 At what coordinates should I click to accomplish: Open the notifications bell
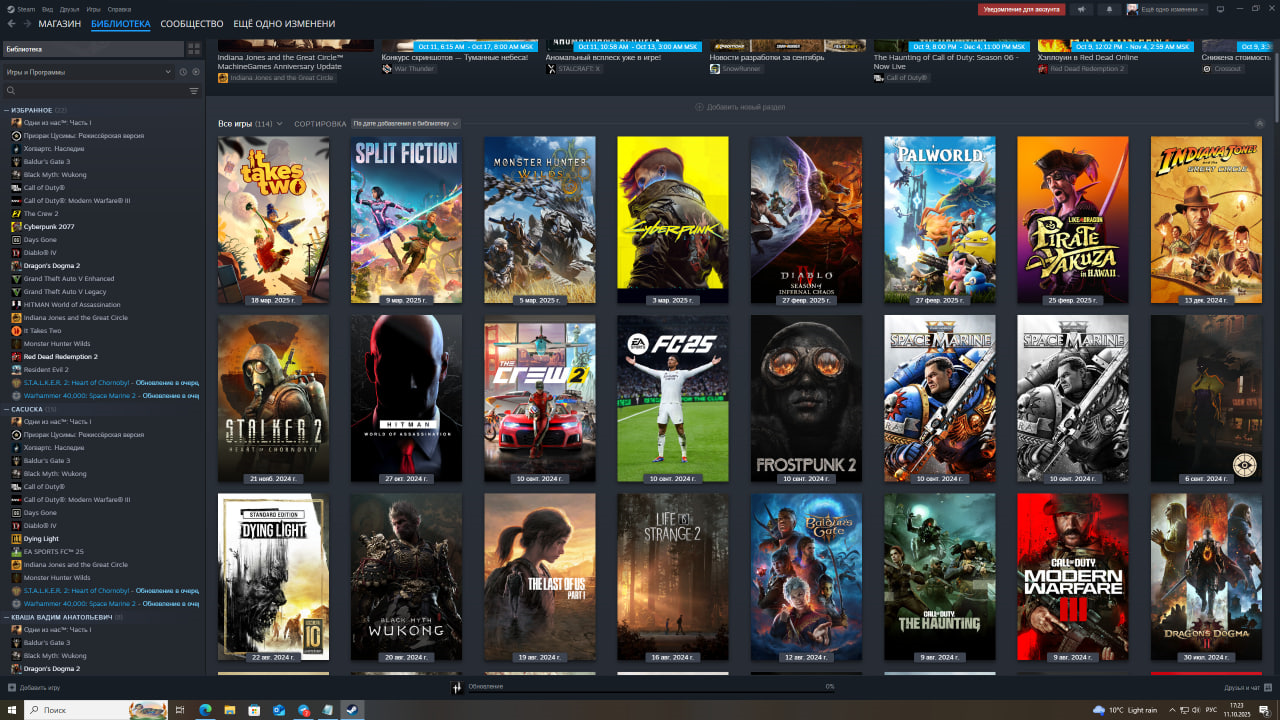[1108, 9]
